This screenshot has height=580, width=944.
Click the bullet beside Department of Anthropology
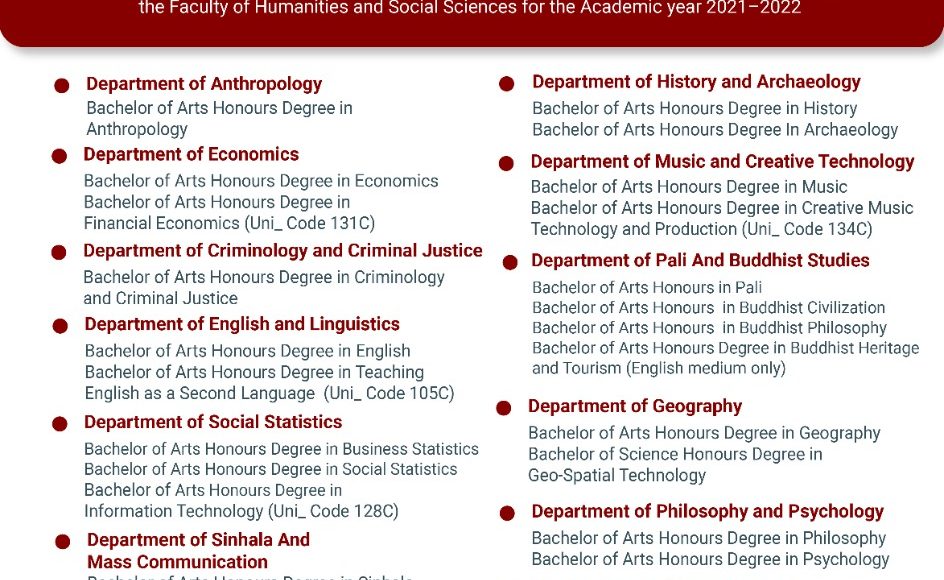point(62,86)
